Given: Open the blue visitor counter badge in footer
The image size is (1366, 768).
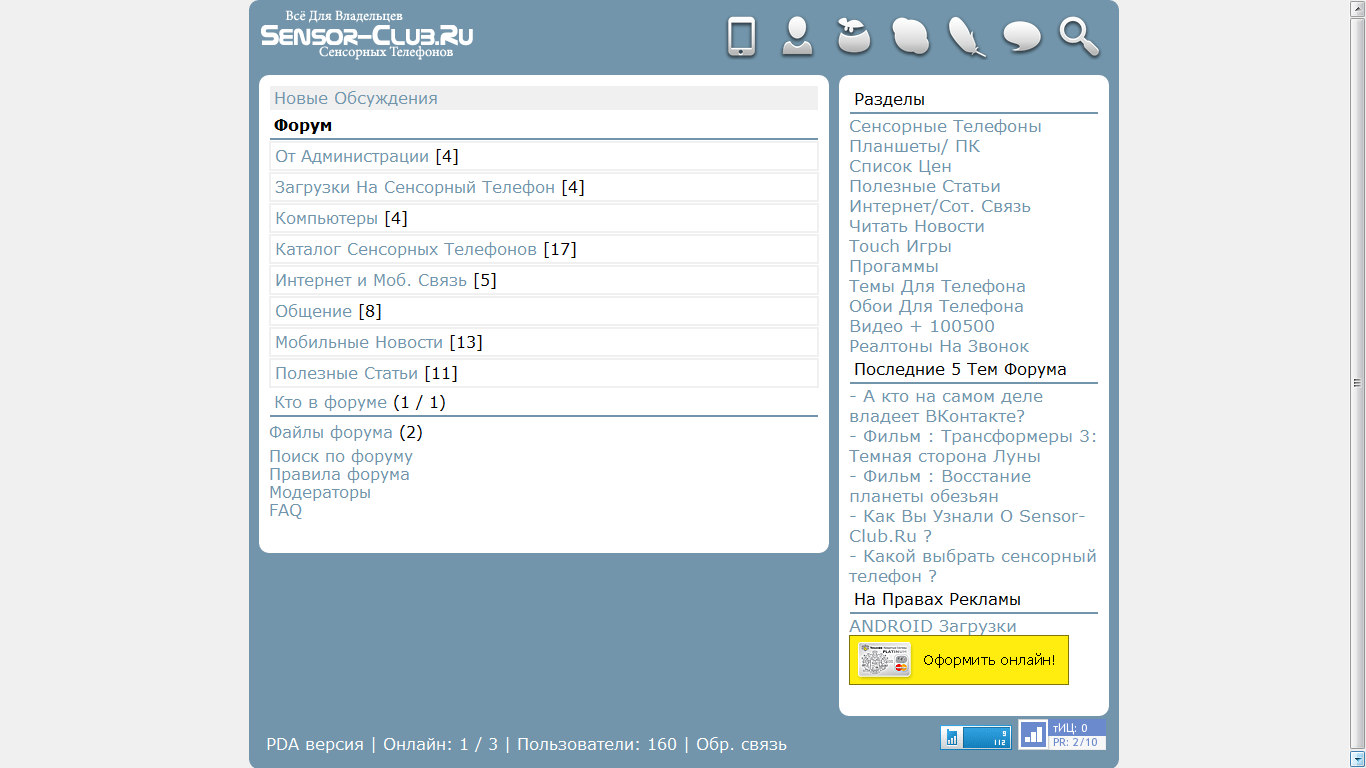Looking at the screenshot, I should pyautogui.click(x=975, y=738).
